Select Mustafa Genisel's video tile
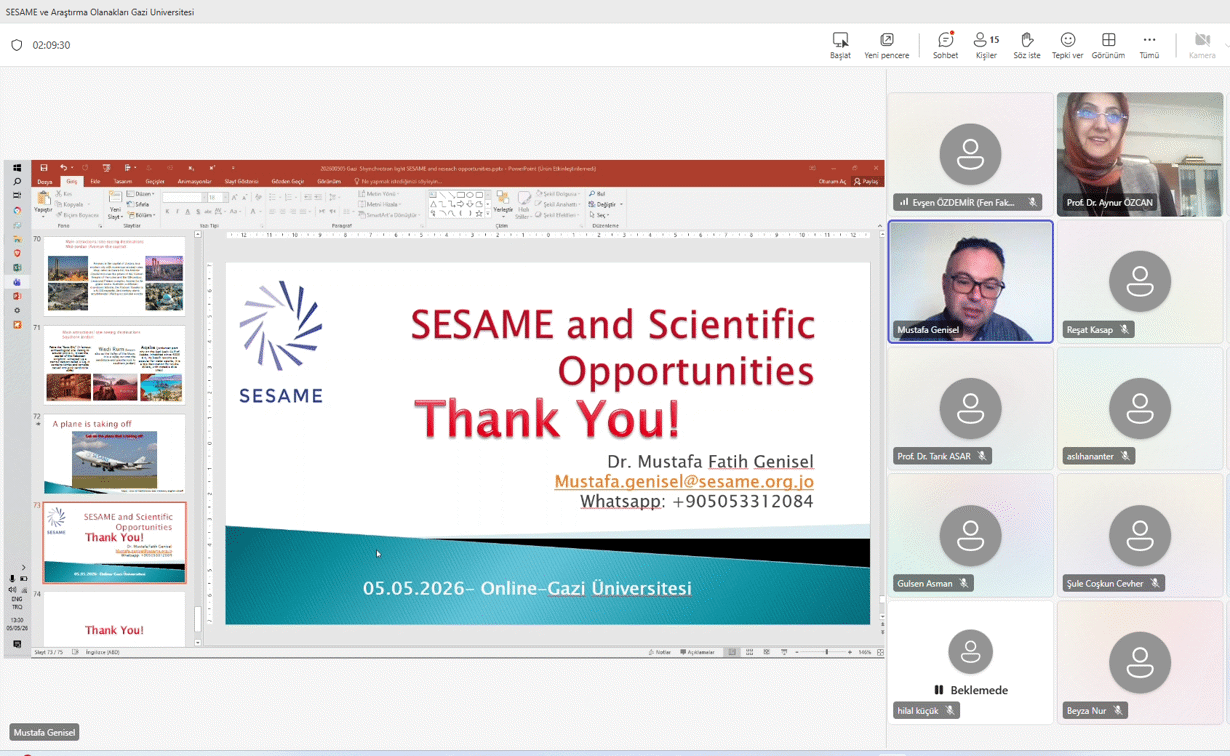The image size is (1230, 756). point(970,282)
